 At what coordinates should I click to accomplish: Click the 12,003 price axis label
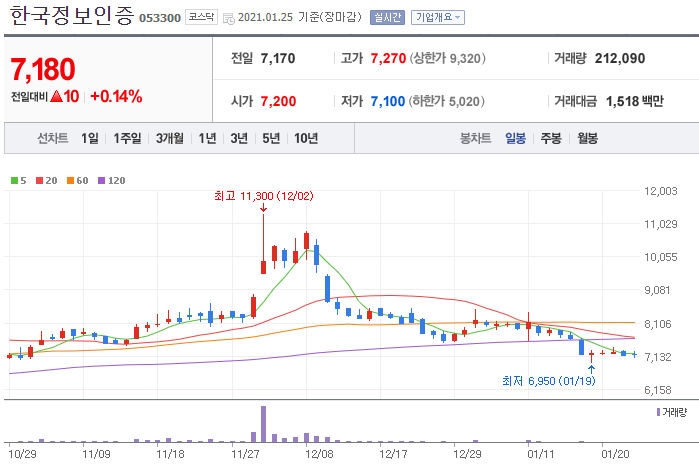(661, 191)
